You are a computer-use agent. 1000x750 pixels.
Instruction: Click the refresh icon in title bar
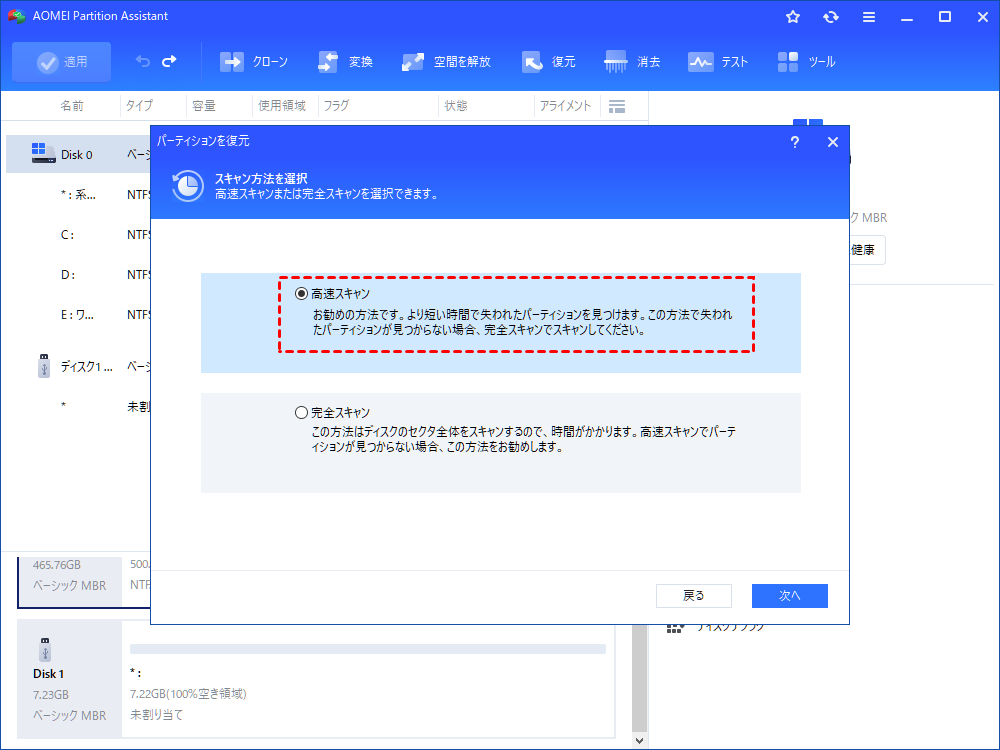[x=831, y=17]
